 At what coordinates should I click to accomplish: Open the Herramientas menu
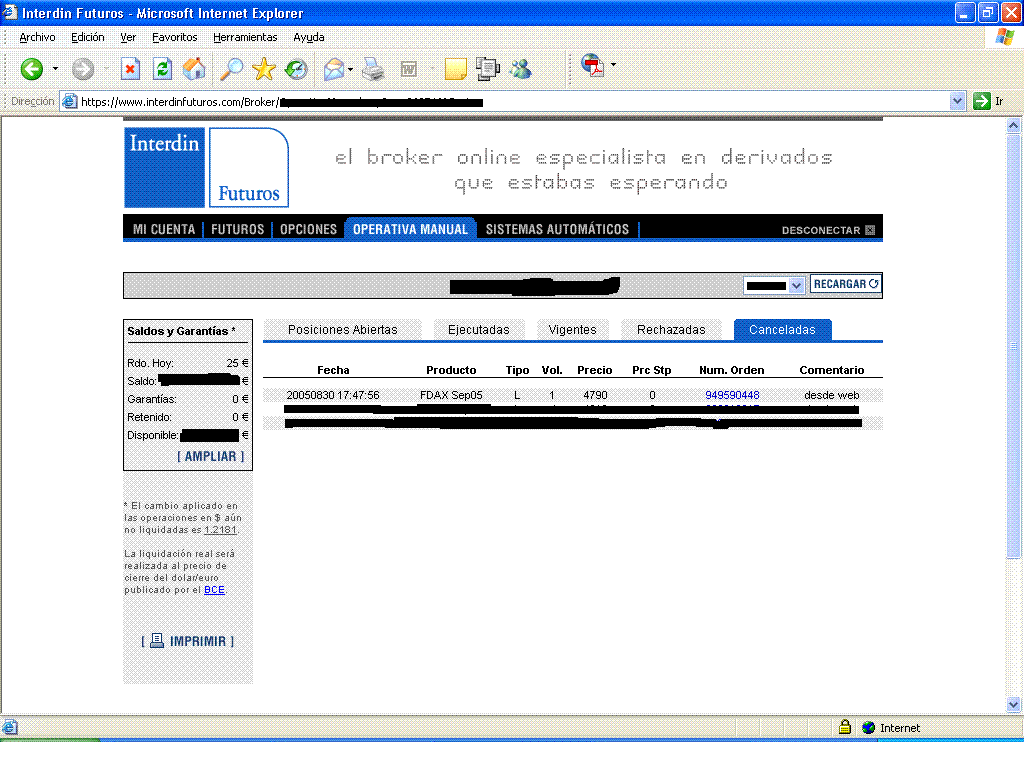tap(245, 37)
